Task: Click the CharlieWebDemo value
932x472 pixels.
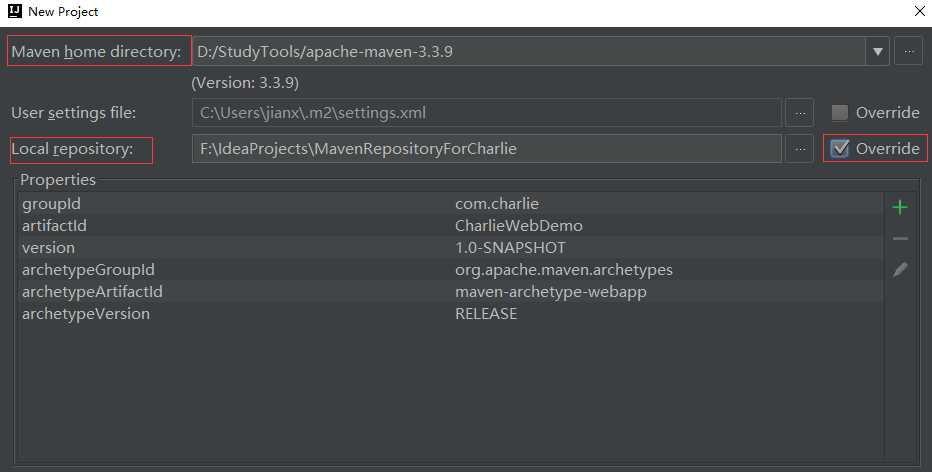Action: (519, 226)
